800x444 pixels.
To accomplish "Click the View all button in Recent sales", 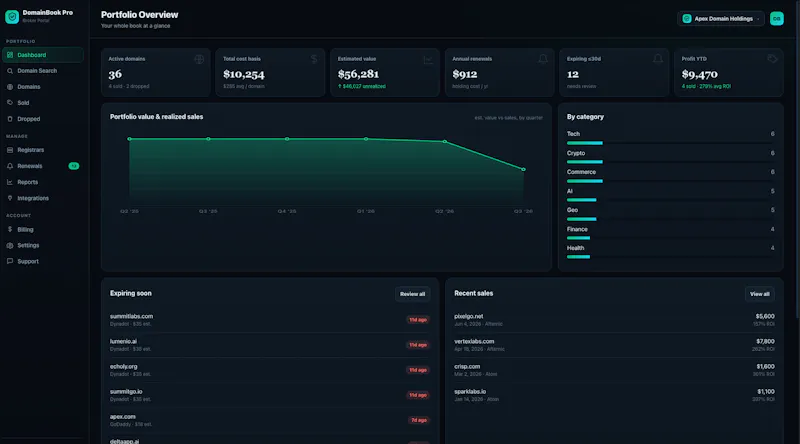I will point(760,294).
